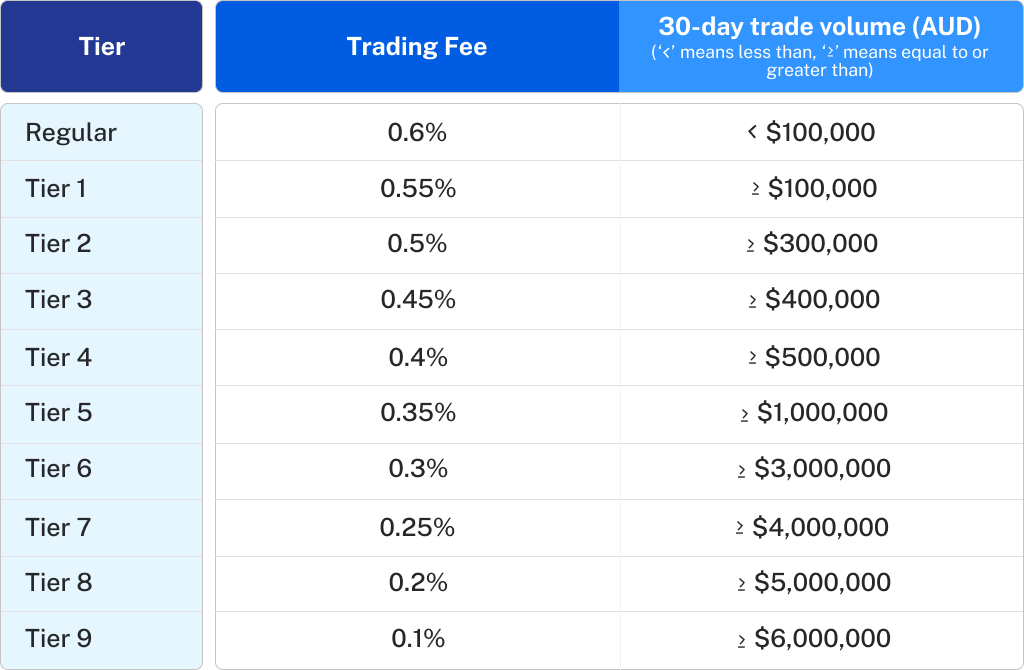
Task: Select the Tier 9 row label
Action: tap(58, 638)
